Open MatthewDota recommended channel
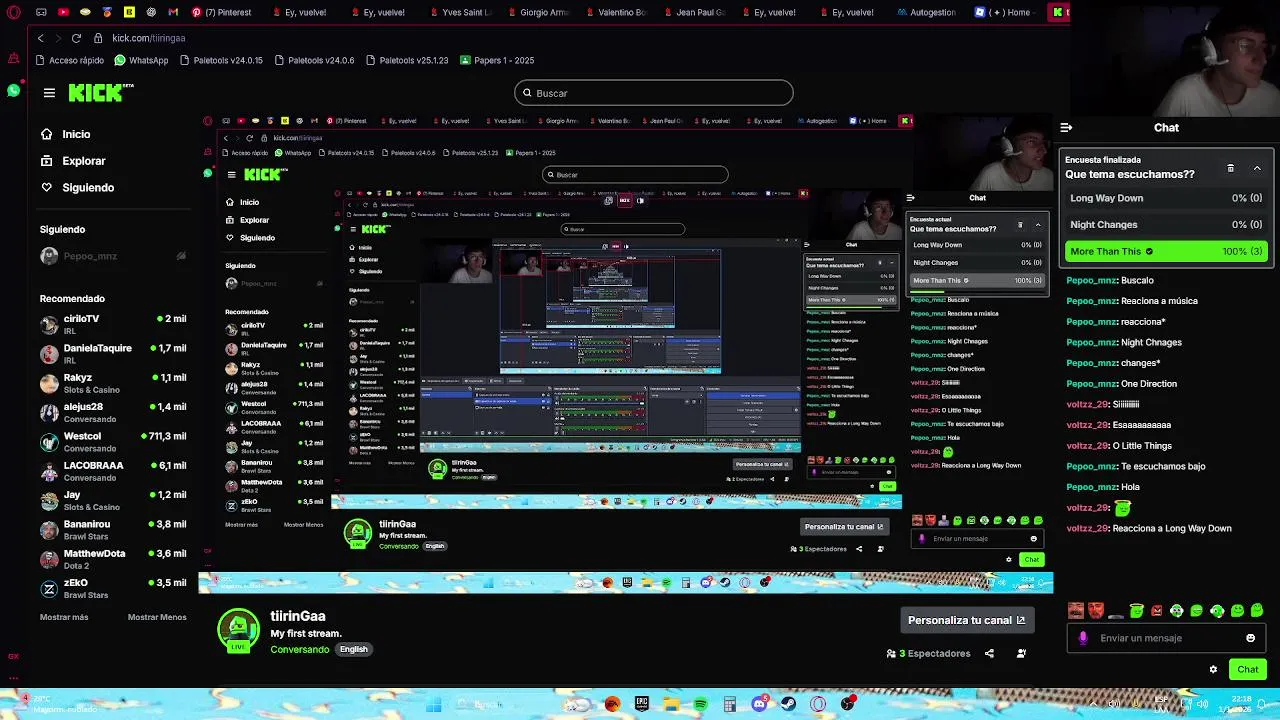This screenshot has height=720, width=1280. [x=113, y=558]
